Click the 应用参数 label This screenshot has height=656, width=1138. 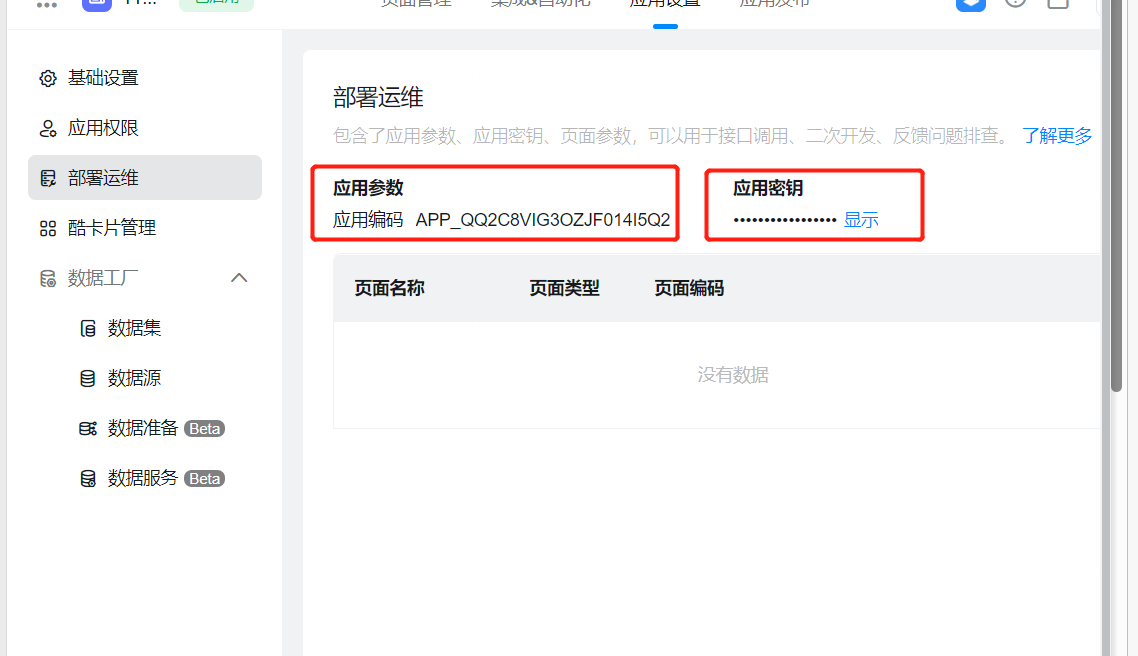click(368, 188)
